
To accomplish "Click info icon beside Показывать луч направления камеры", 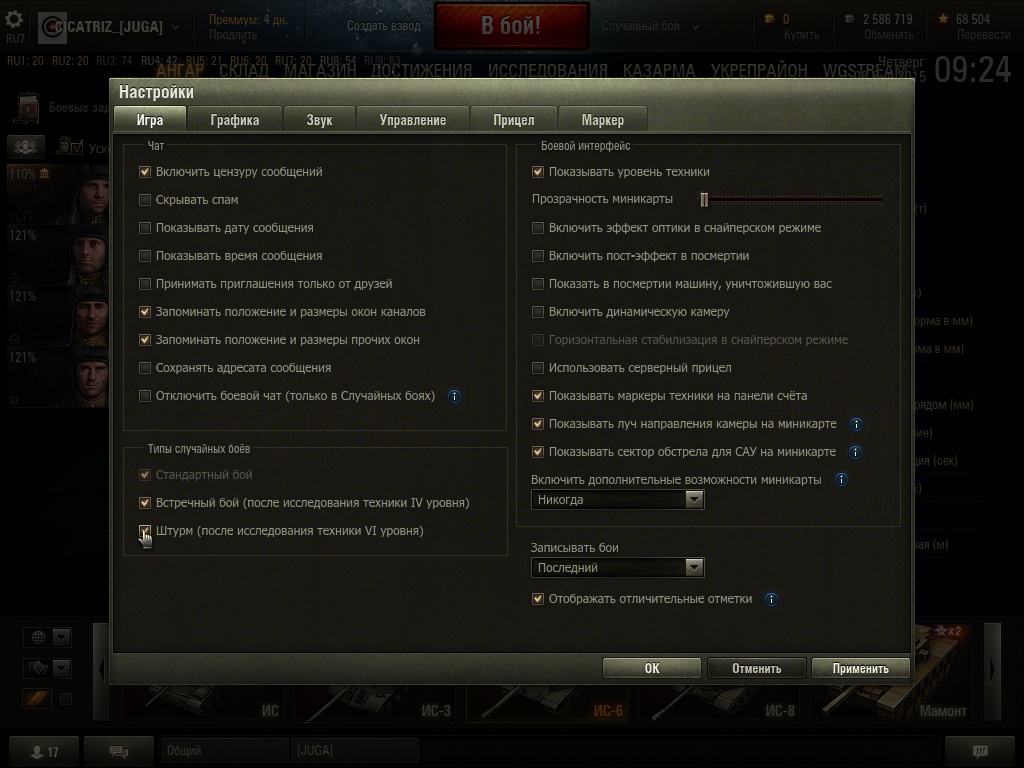I will click(x=856, y=424).
